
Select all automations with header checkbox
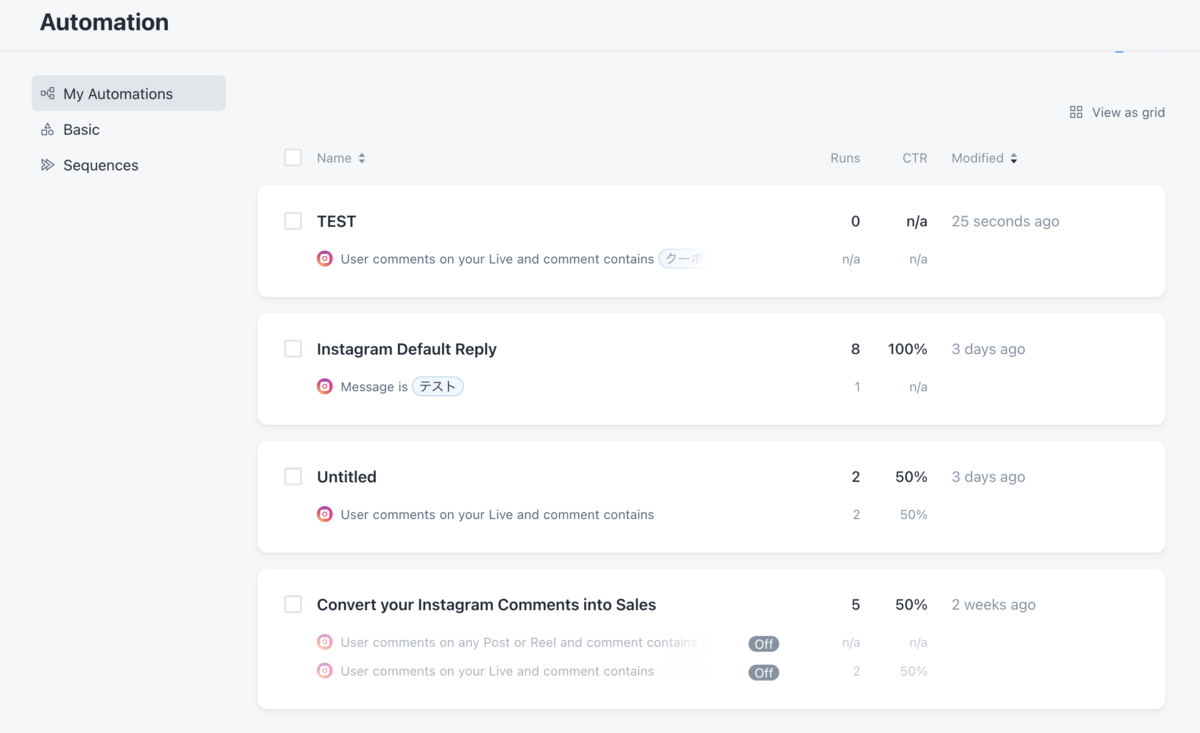293,158
